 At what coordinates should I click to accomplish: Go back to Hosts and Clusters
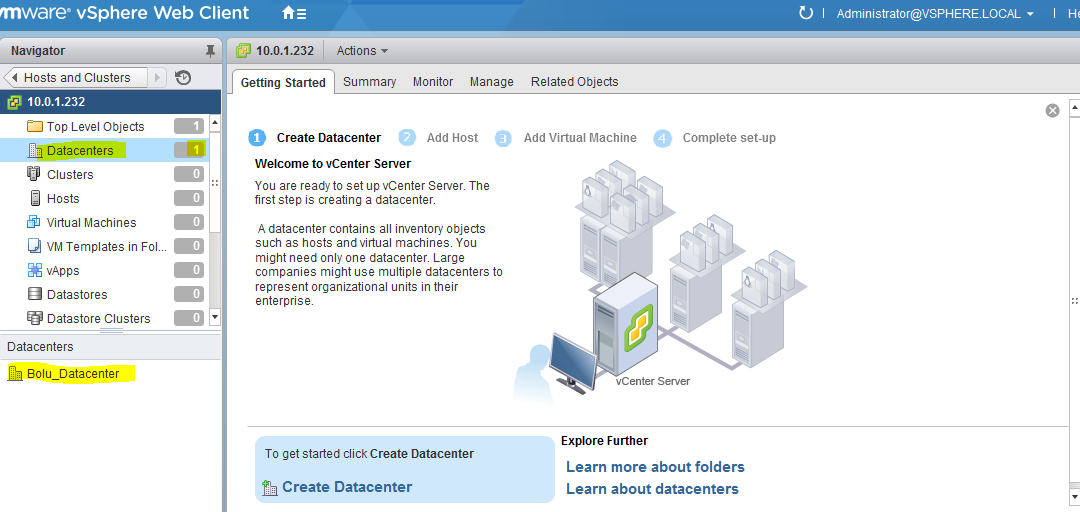(x=76, y=77)
